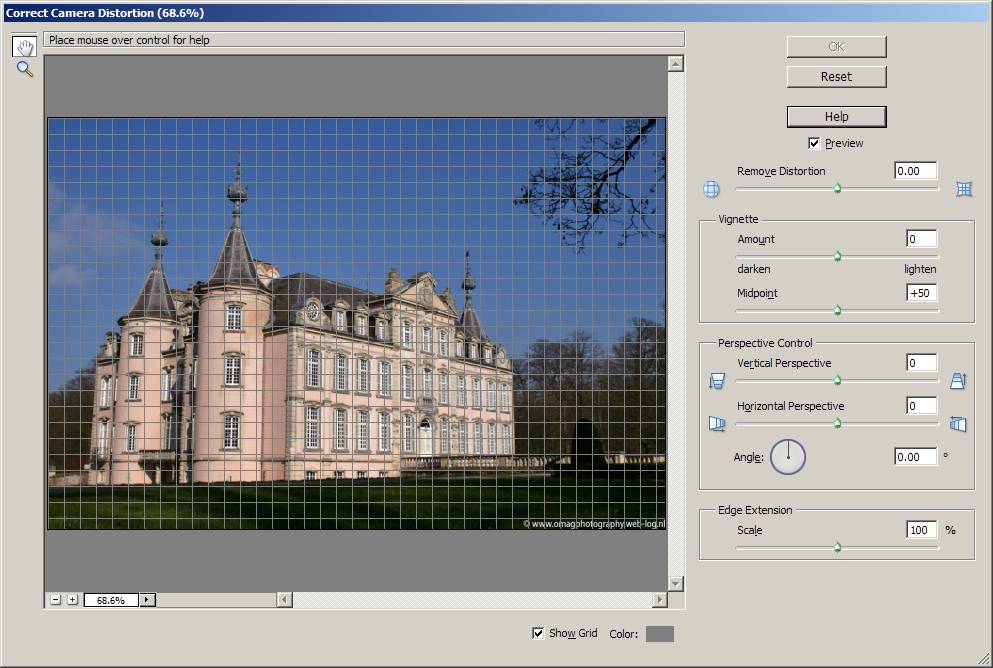Click the left horizontal perspective icon
993x668 pixels.
click(x=716, y=424)
